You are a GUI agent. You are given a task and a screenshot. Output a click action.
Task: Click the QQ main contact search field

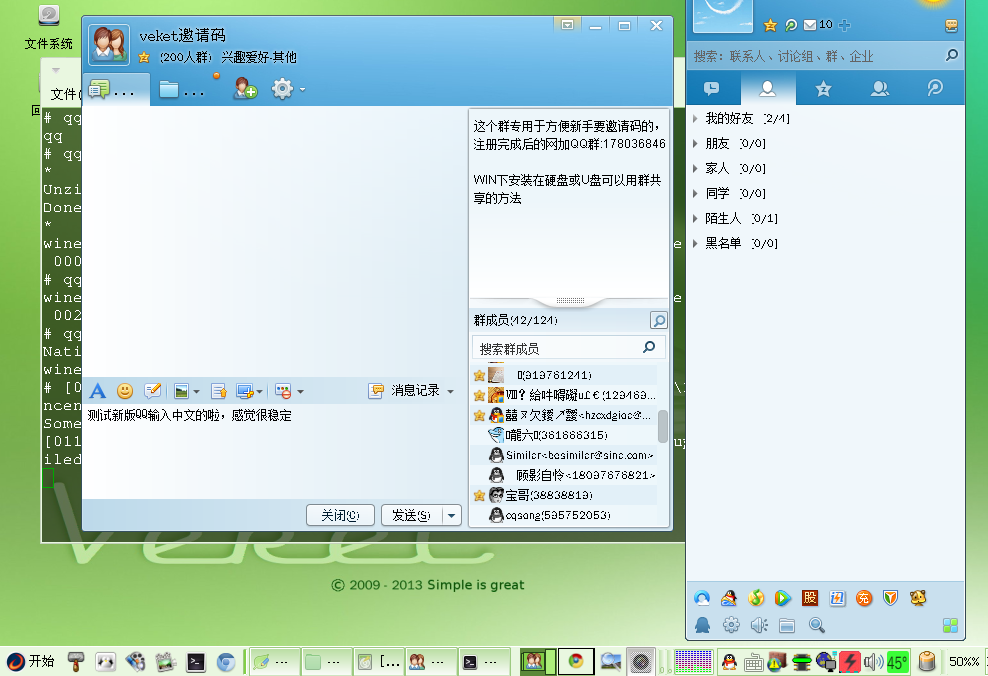click(825, 56)
